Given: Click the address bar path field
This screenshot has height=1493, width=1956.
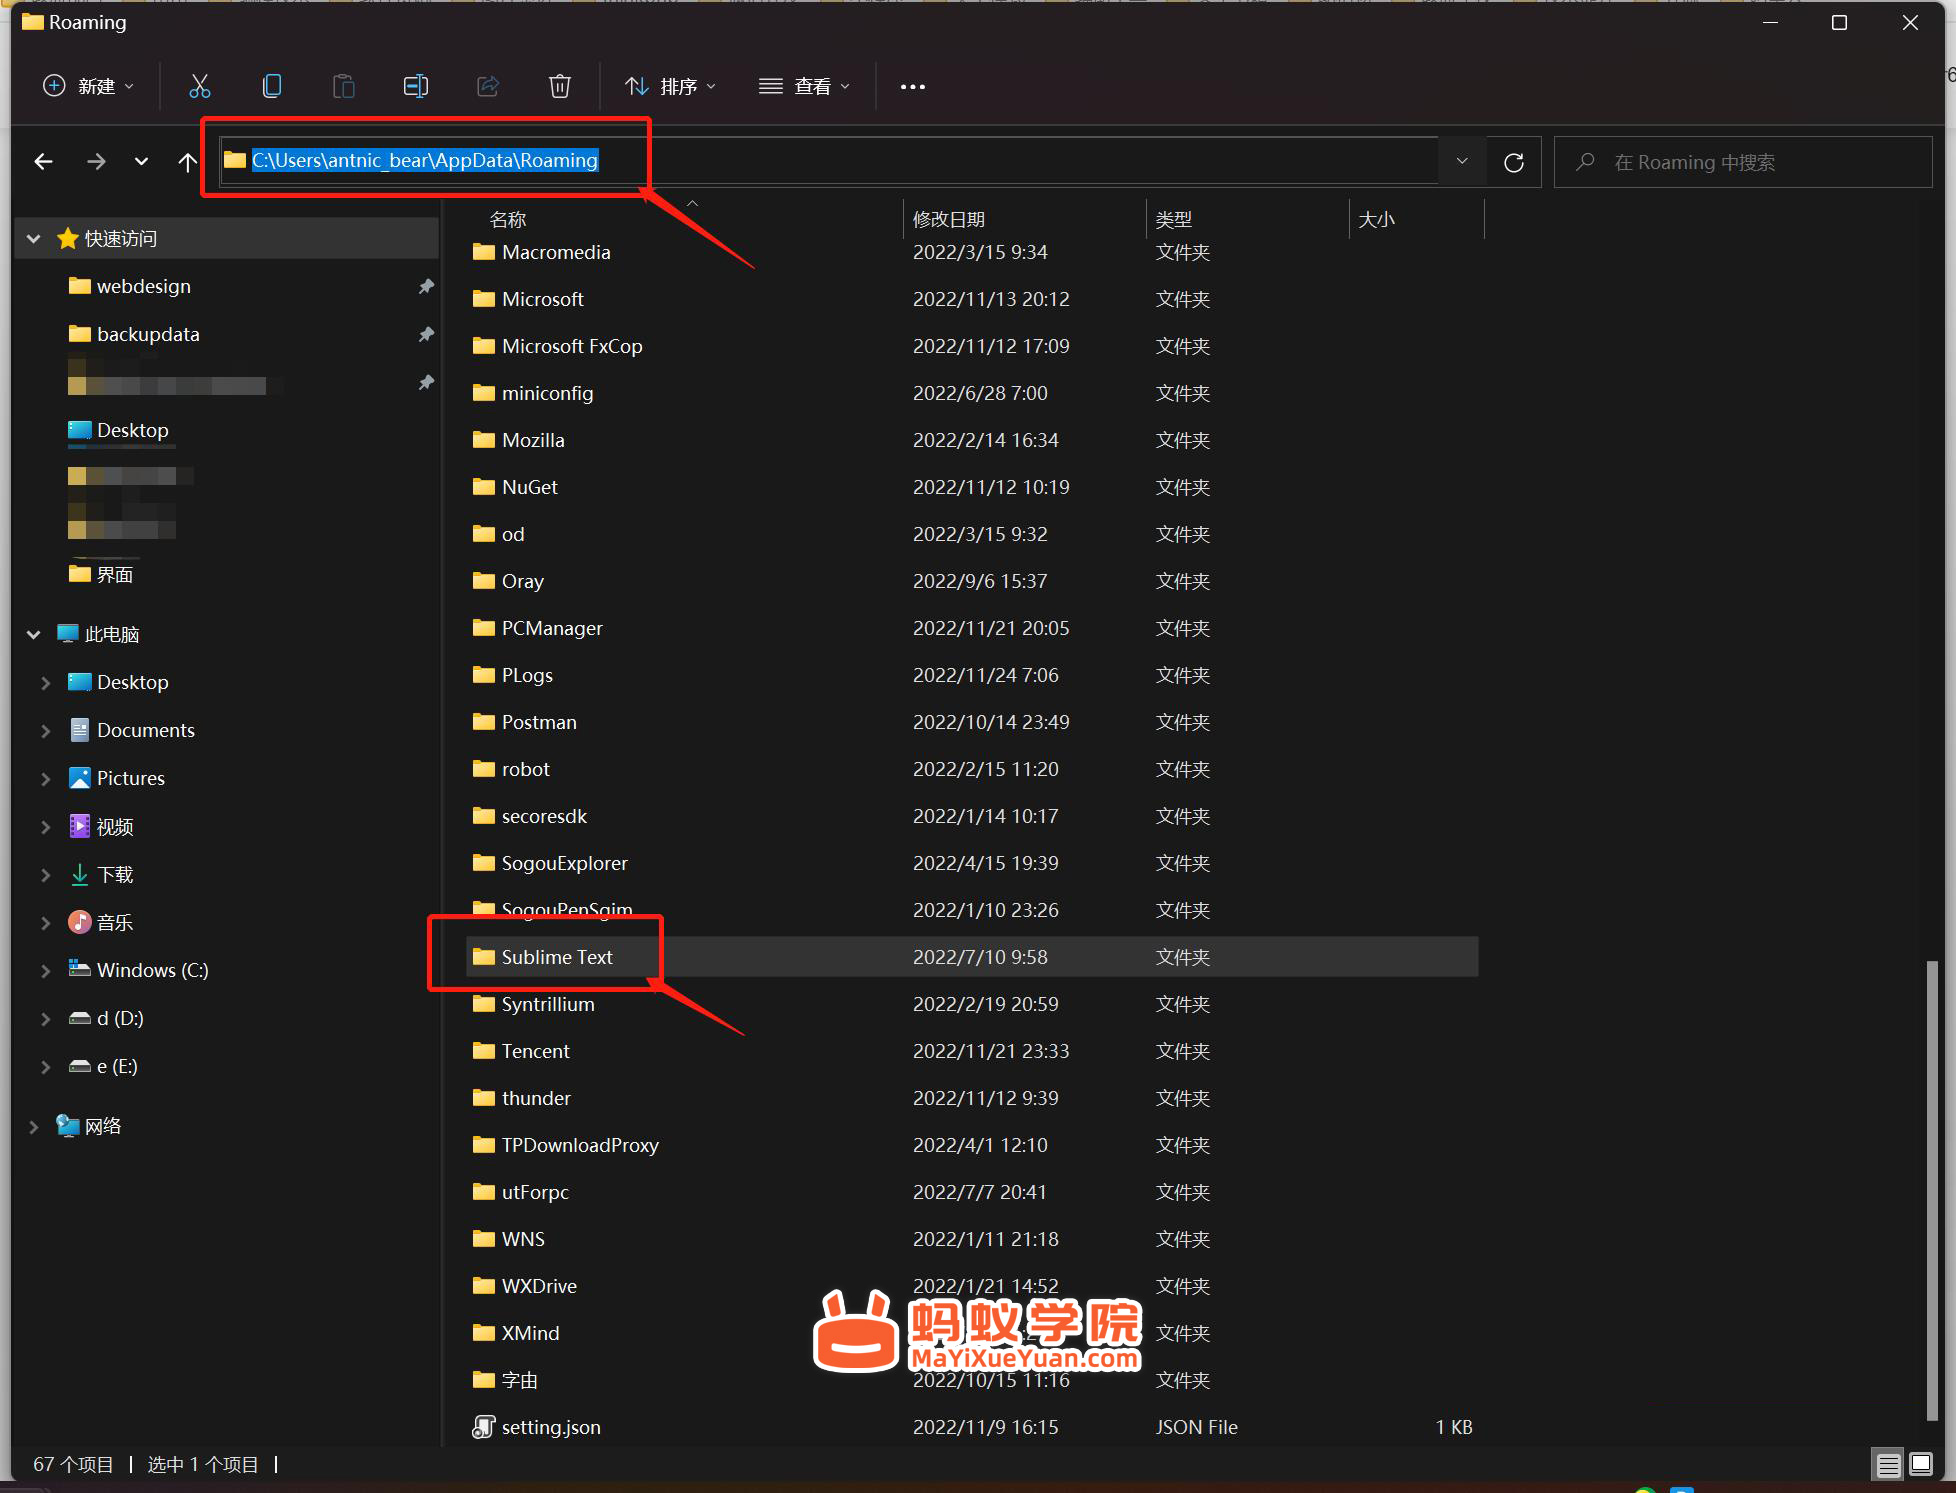Looking at the screenshot, I should tap(830, 161).
